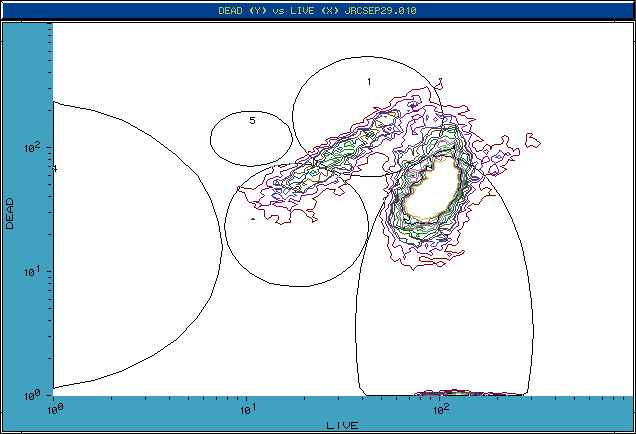Click the 10^2 tick on the LIVE axis
Viewport: 636px width, 434px height.
[x=440, y=409]
